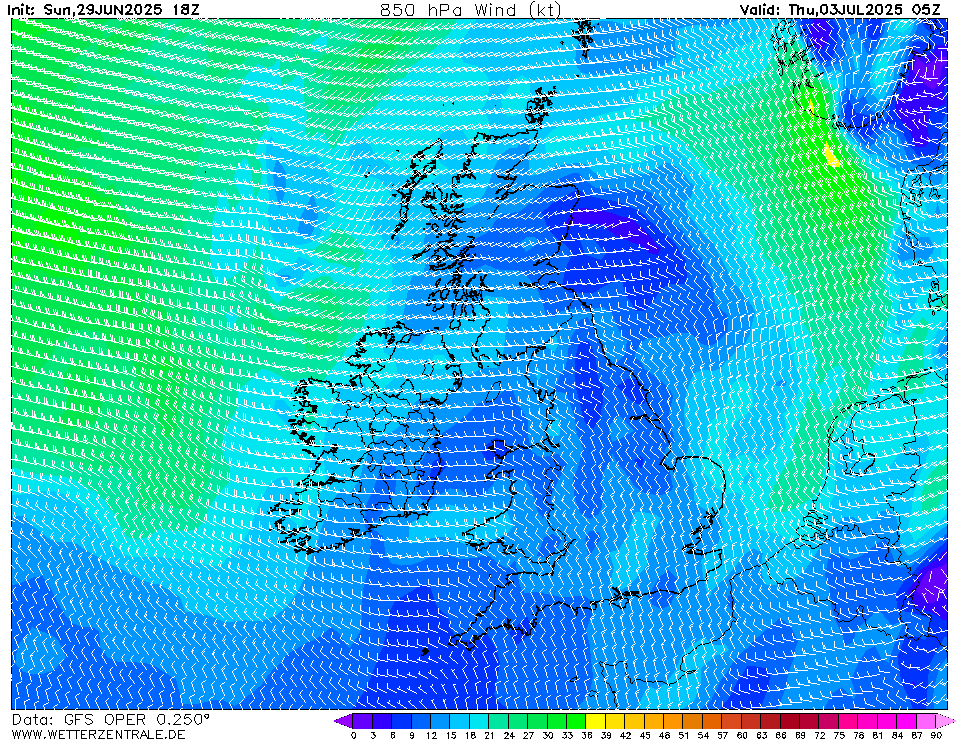This screenshot has height=741, width=959.
Task: Click the purple left arrow tip of legend
Action: pyautogui.click(x=342, y=720)
